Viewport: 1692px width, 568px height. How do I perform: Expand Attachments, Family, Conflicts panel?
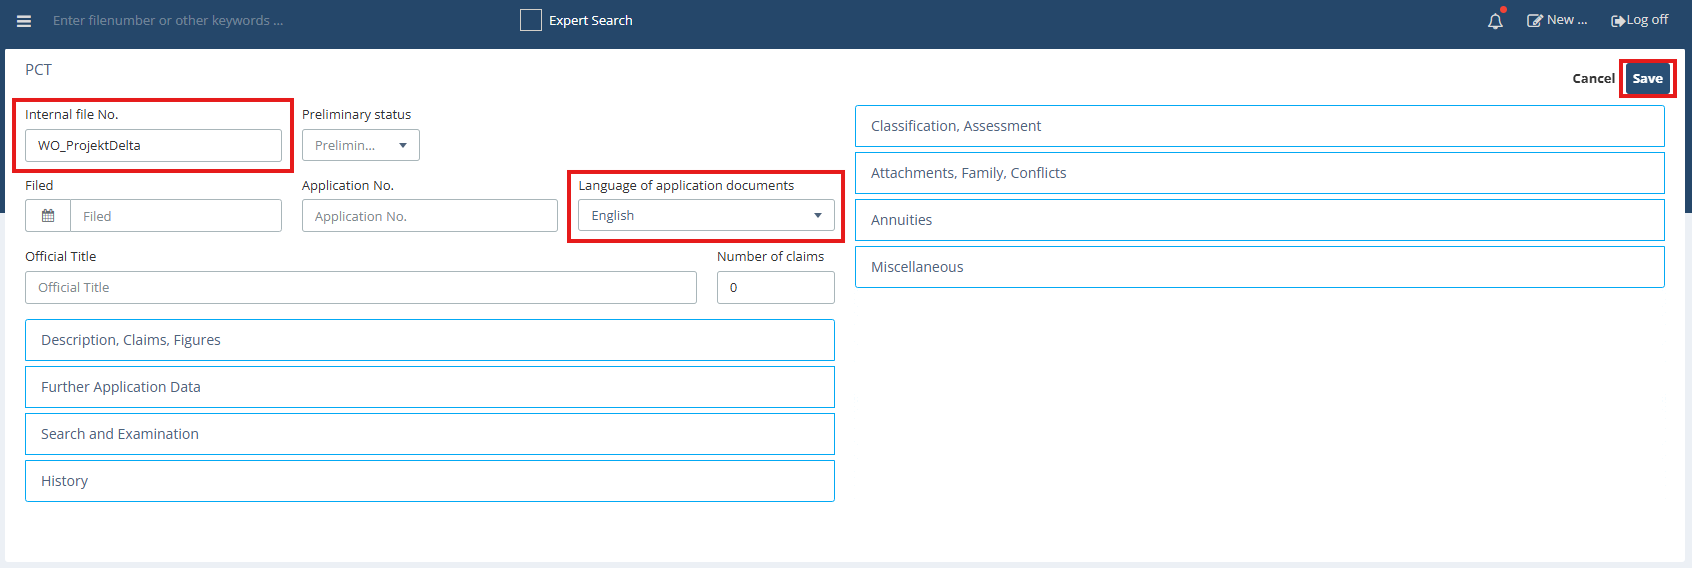point(1259,173)
